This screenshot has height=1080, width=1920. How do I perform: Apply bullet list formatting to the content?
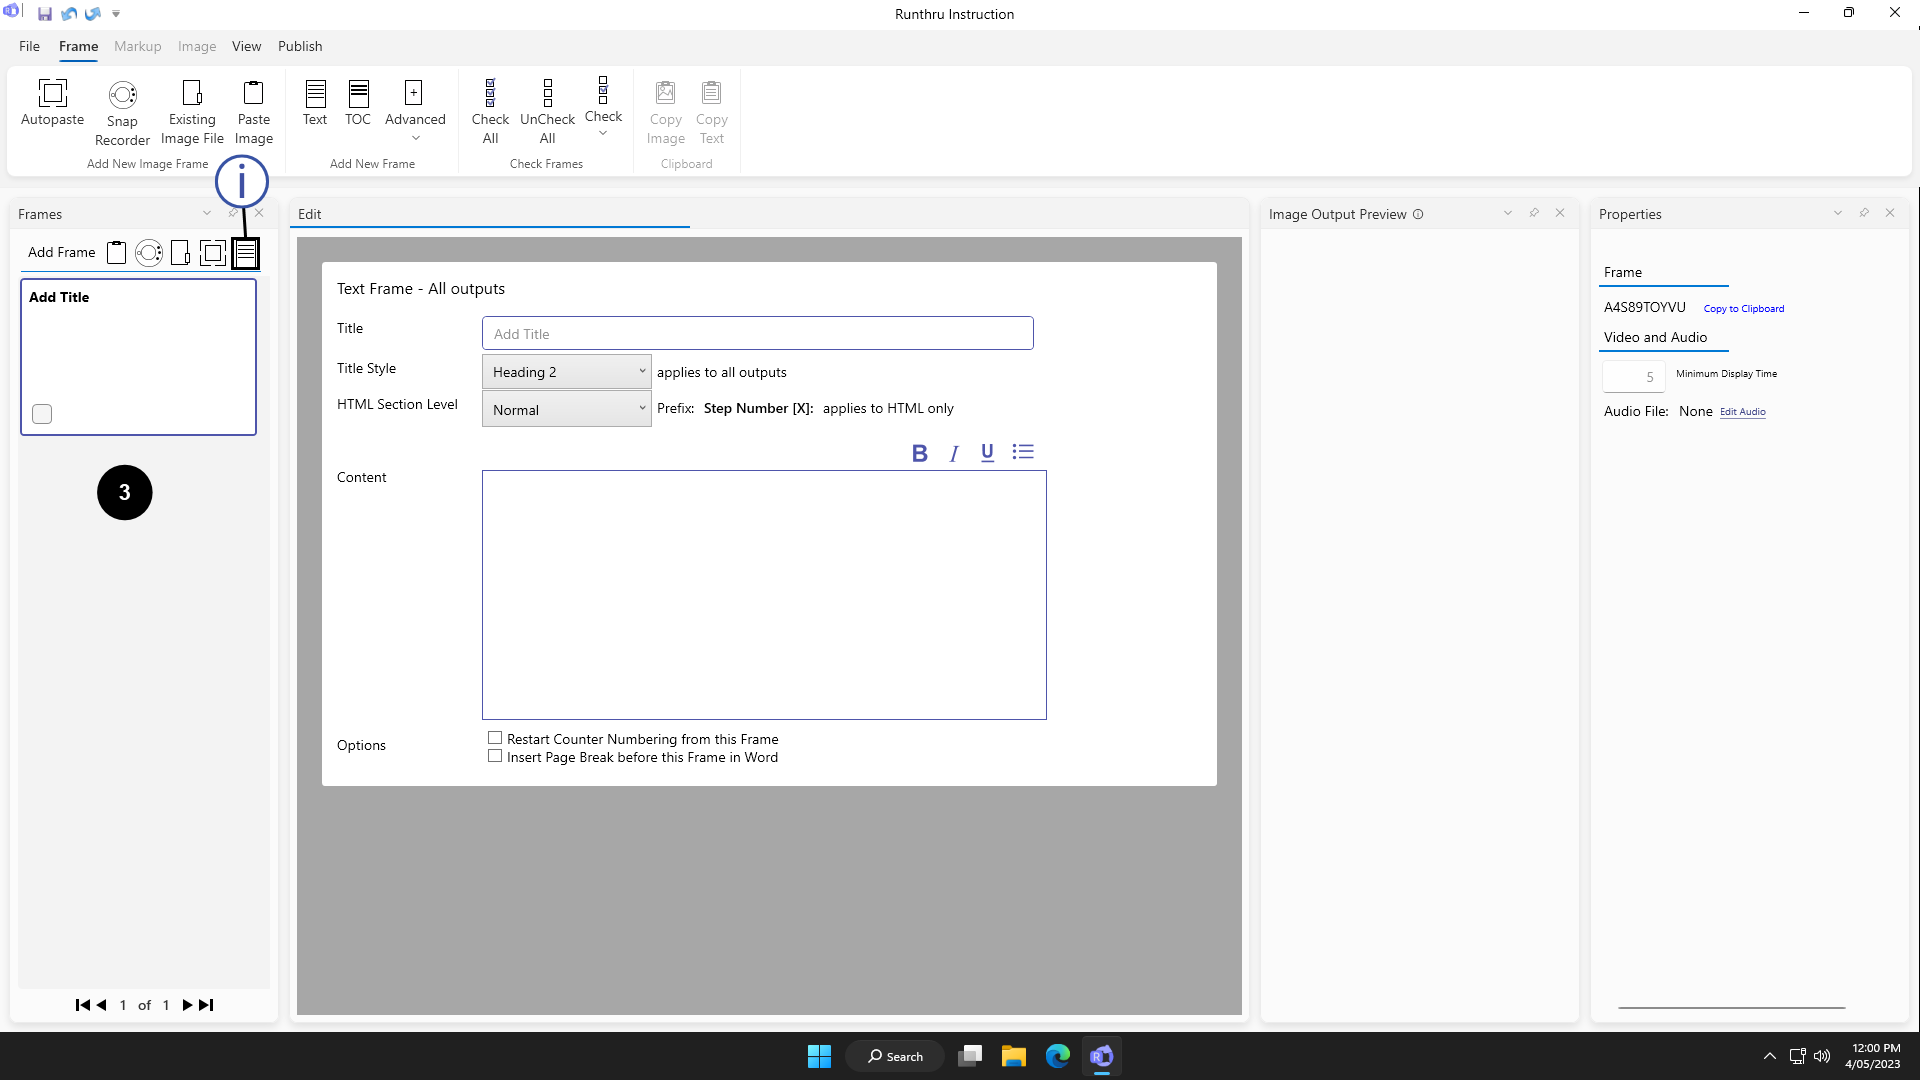pos(1022,452)
